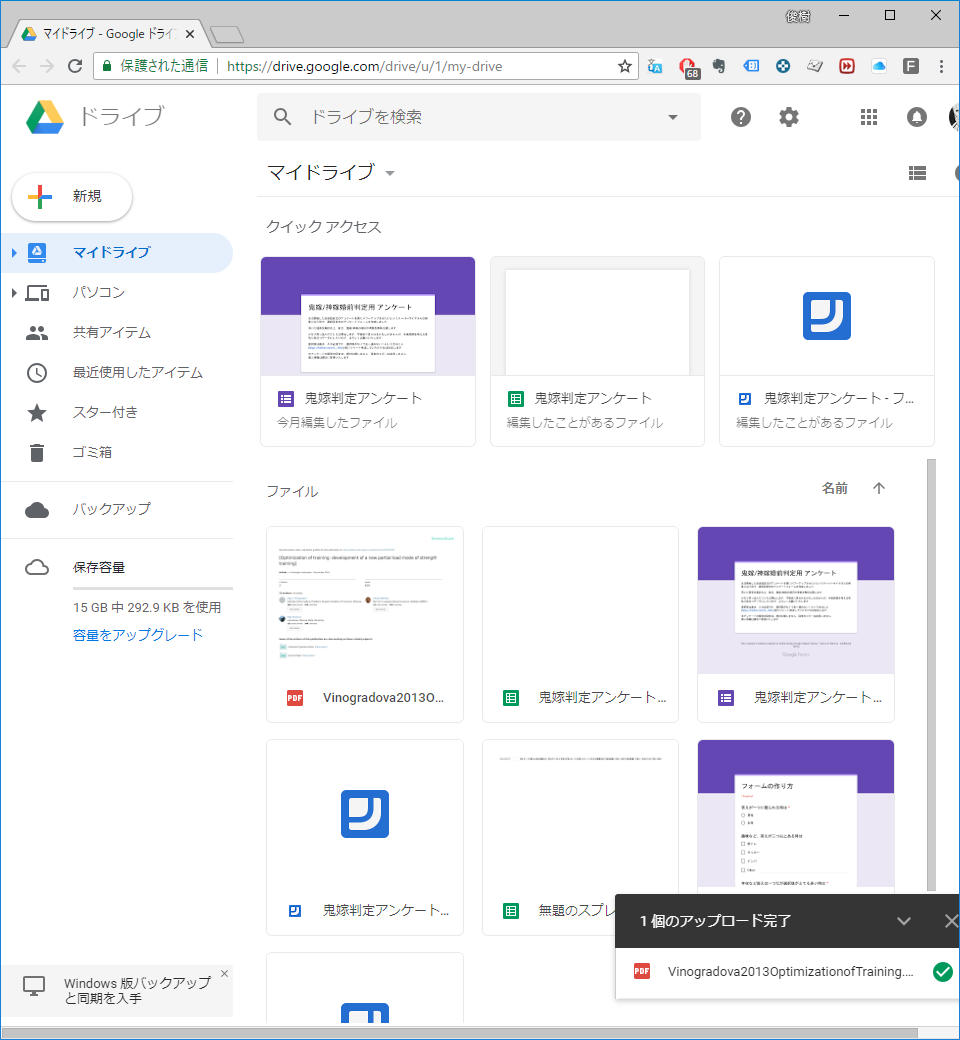The height and width of the screenshot is (1040, 960).
Task: Click the help question mark icon
Action: (740, 117)
